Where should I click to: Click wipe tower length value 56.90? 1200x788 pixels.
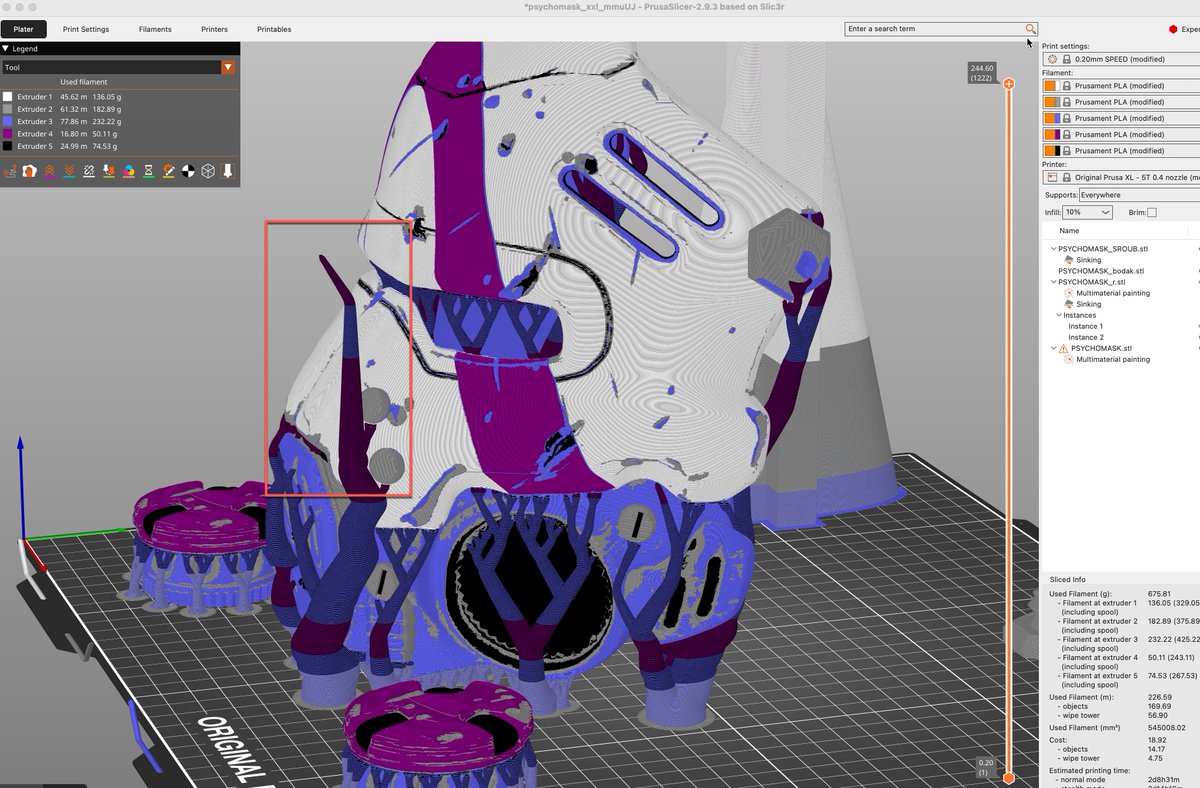coord(1158,715)
